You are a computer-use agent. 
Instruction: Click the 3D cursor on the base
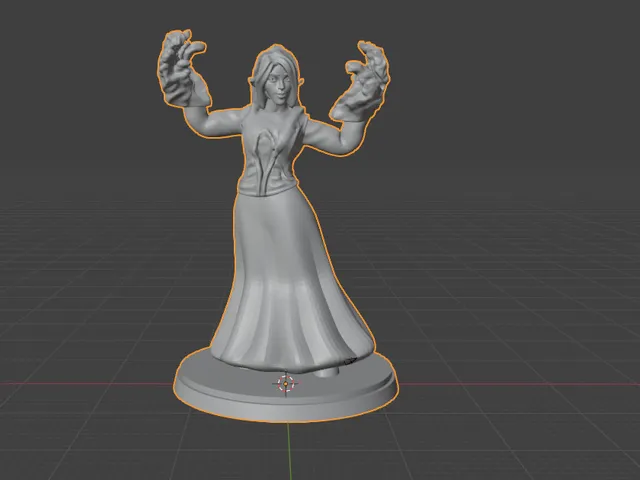pos(286,384)
